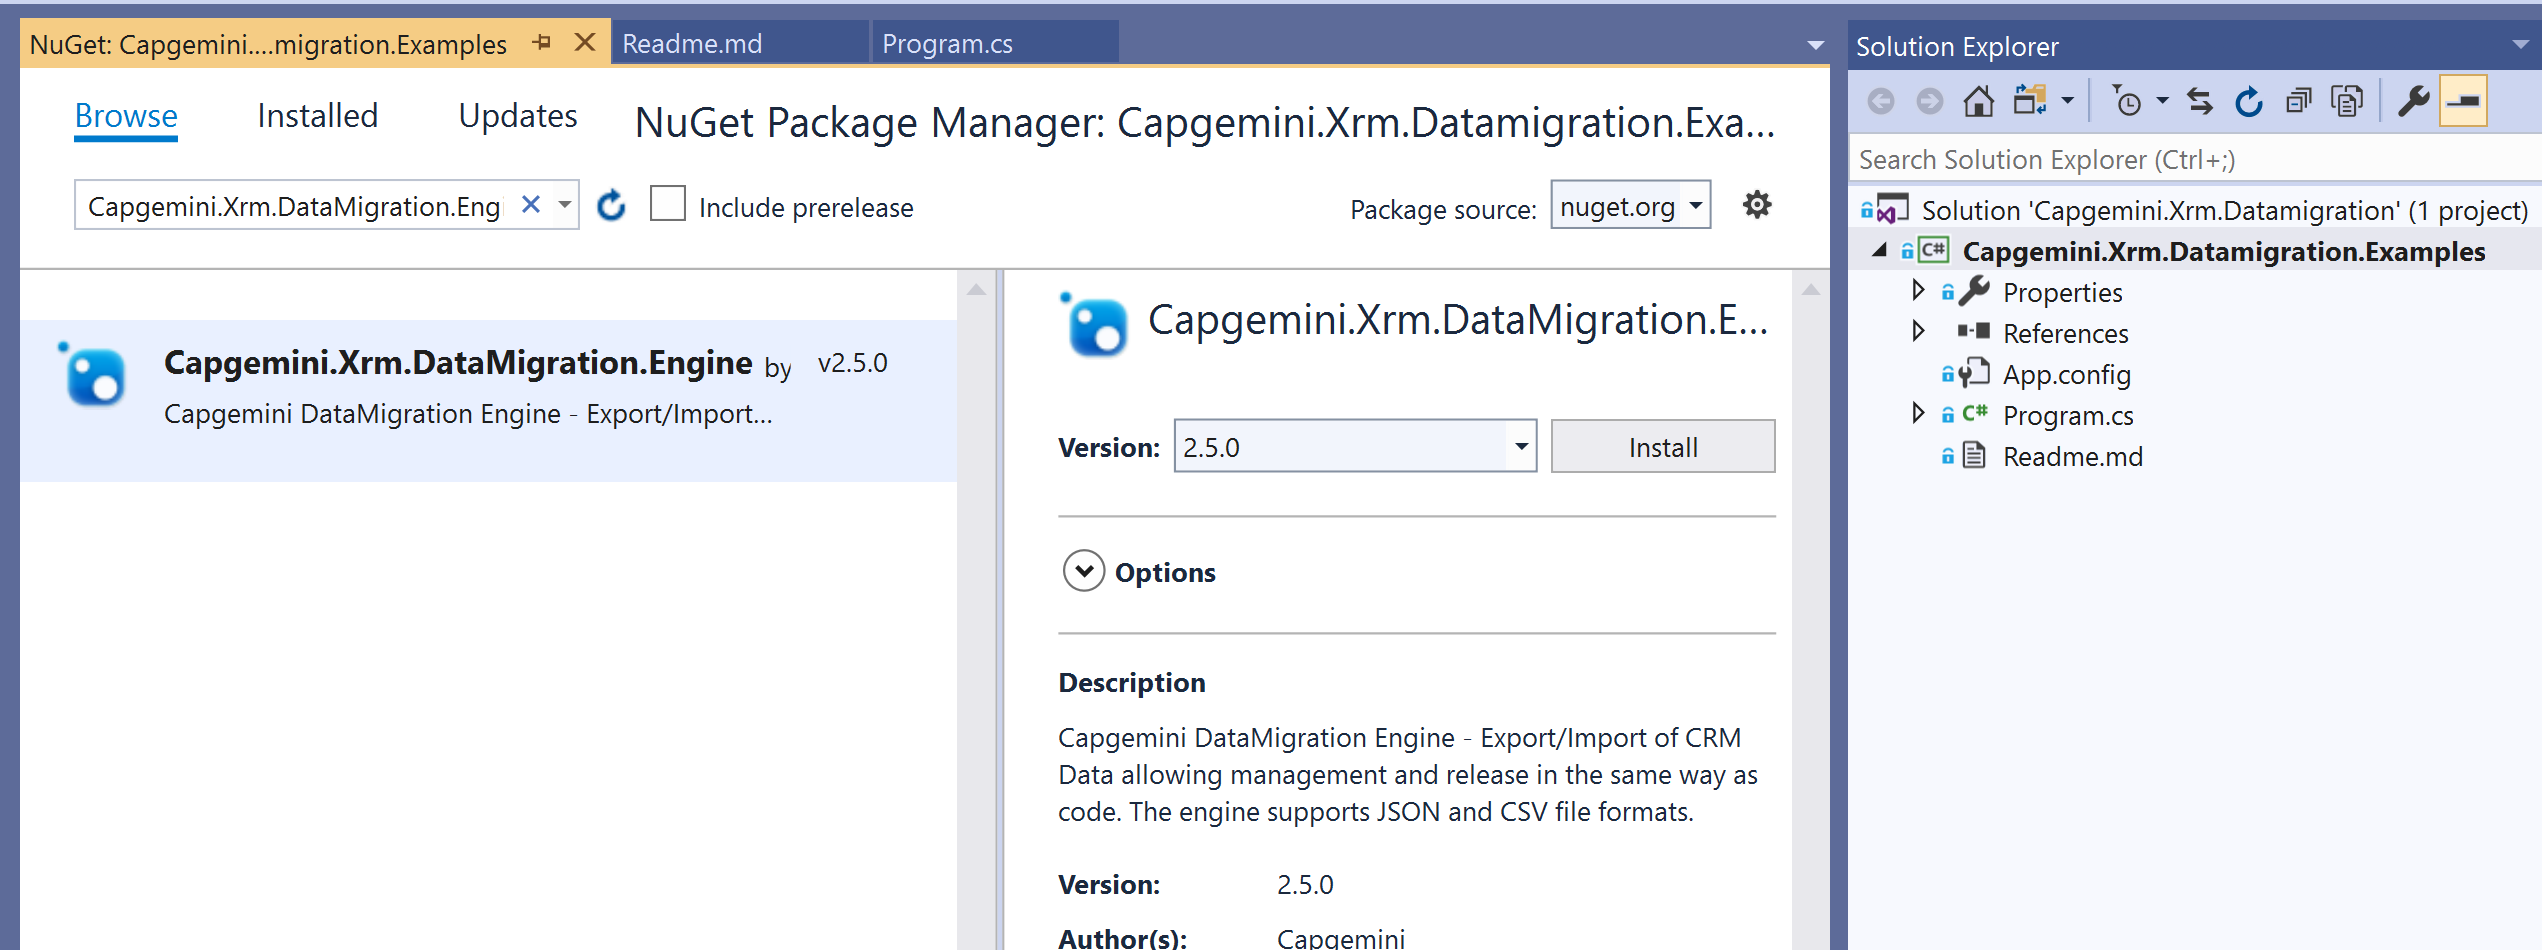Image resolution: width=2542 pixels, height=950 pixels.
Task: Click the Description heading in details pane
Action: [x=1131, y=682]
